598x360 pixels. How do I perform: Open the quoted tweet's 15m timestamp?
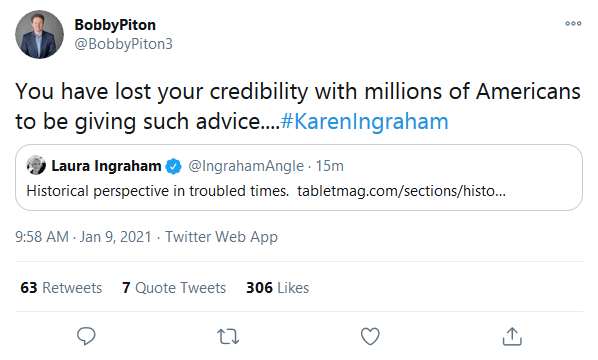(330, 166)
